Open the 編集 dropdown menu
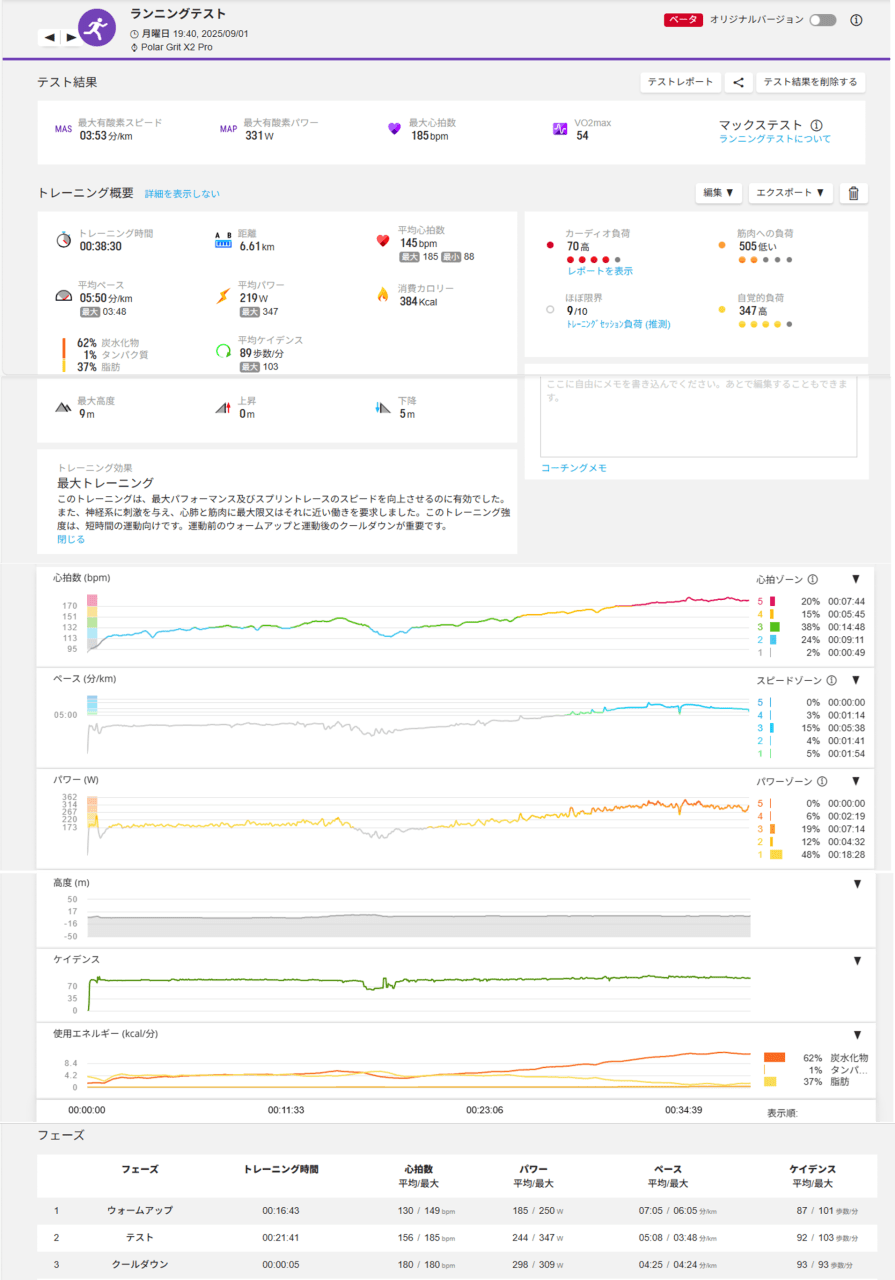The image size is (895, 1280). pos(718,193)
